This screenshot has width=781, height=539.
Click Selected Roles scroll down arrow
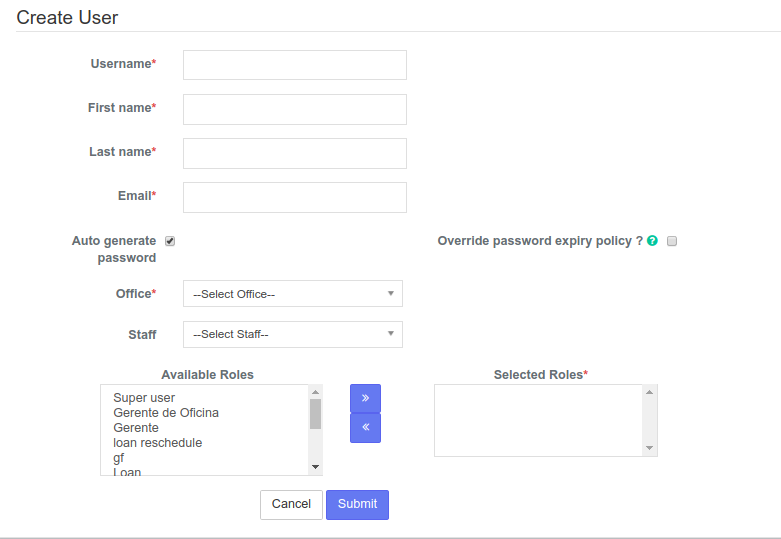click(x=649, y=448)
